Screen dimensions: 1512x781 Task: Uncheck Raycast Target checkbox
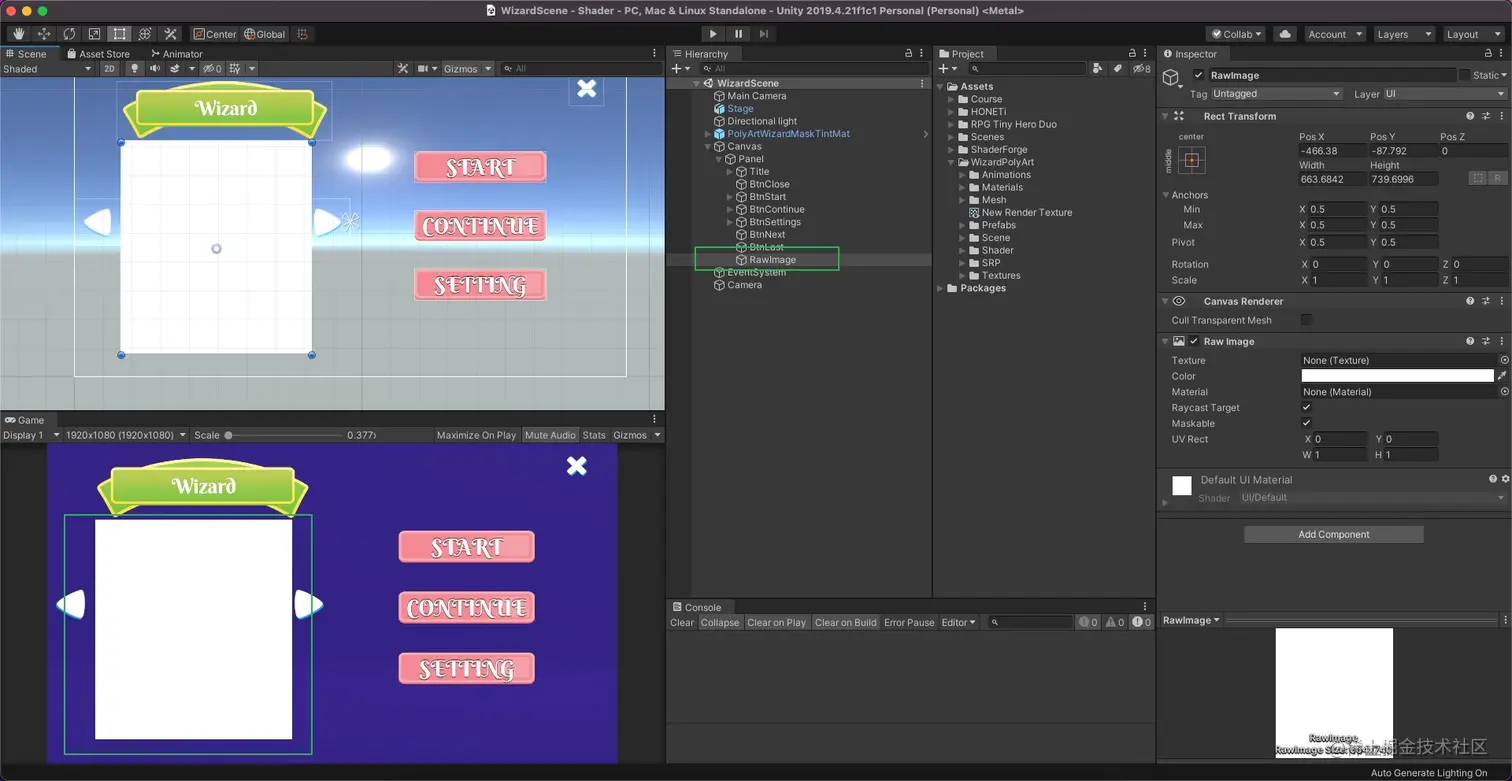tap(1306, 408)
